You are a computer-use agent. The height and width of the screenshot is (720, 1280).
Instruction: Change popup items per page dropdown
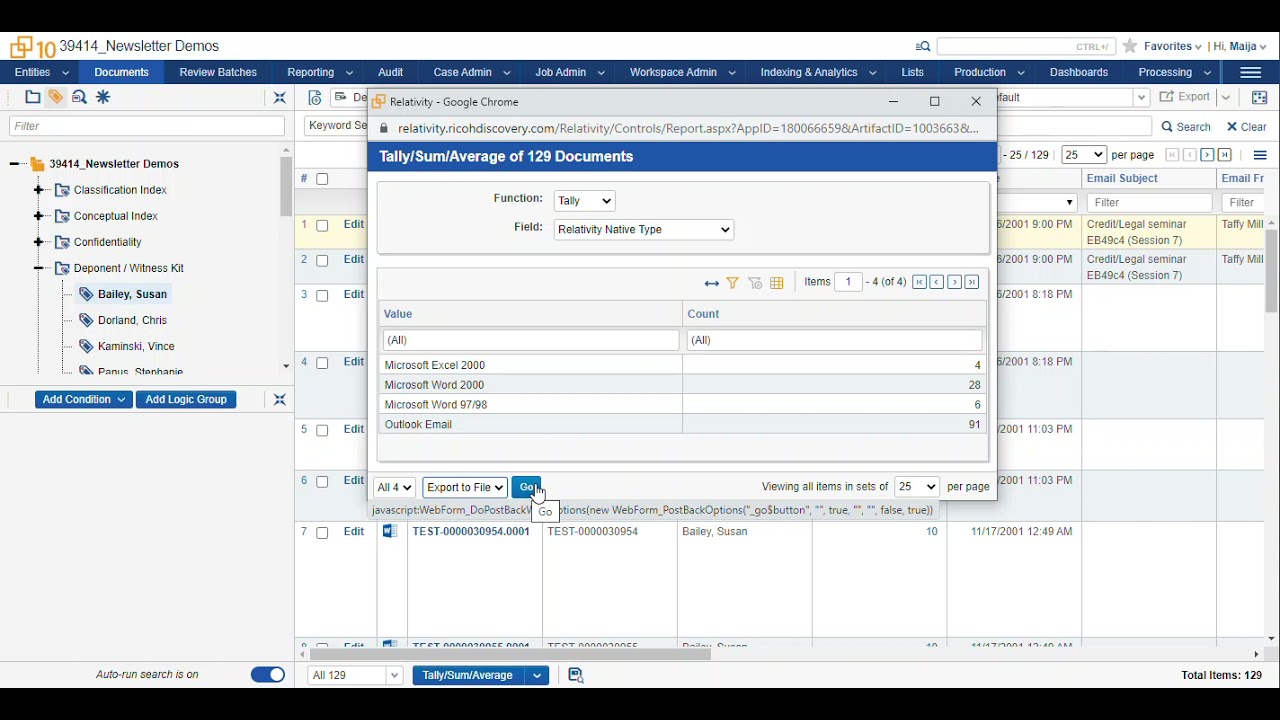tap(917, 487)
